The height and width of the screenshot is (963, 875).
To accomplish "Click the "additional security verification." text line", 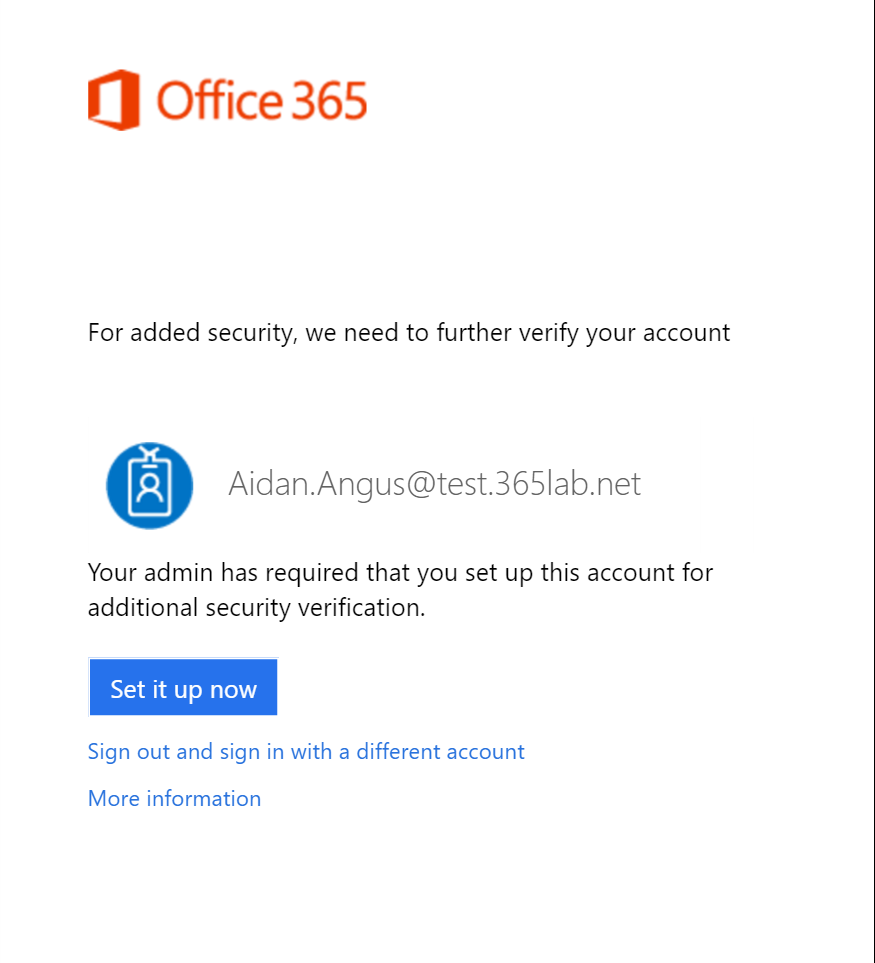I will [x=256, y=607].
